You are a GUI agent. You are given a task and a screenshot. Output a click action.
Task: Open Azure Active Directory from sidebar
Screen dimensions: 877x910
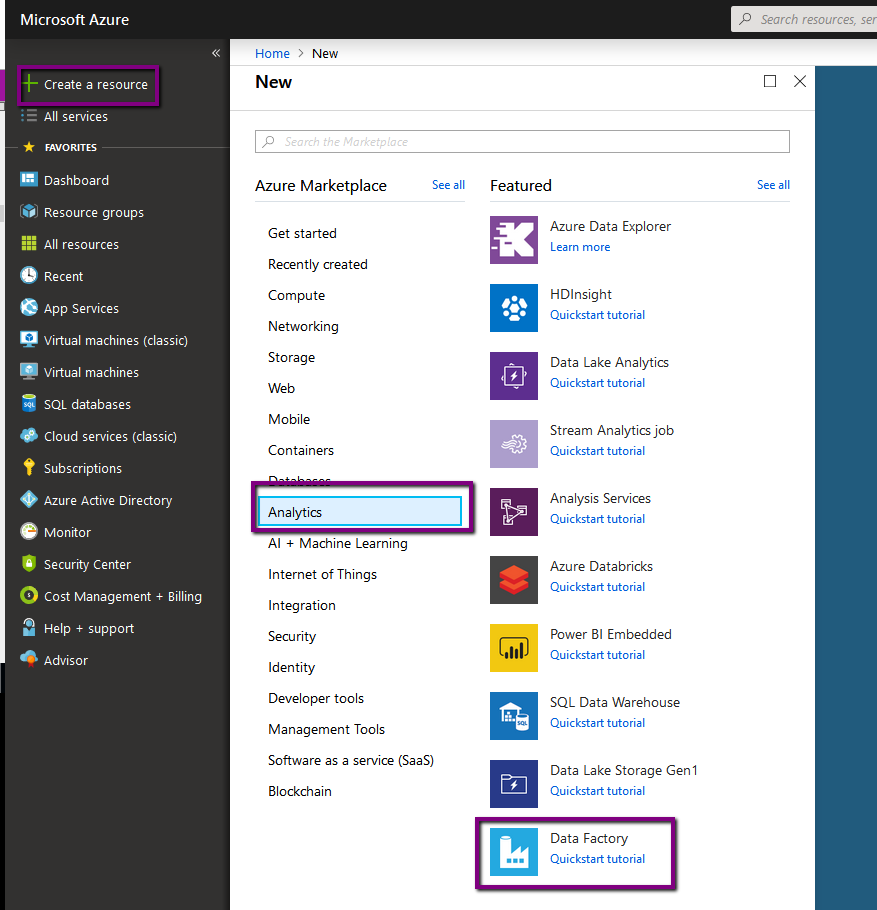[x=108, y=500]
